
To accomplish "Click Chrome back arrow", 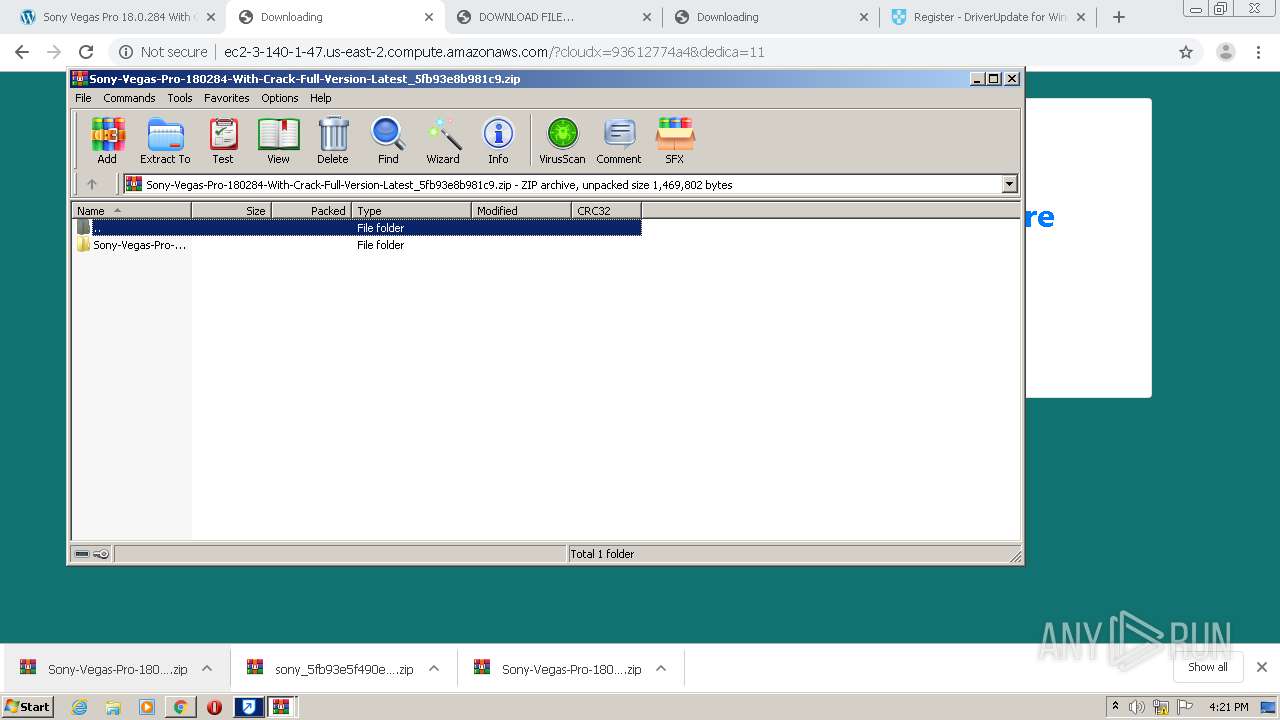I will click(x=22, y=52).
